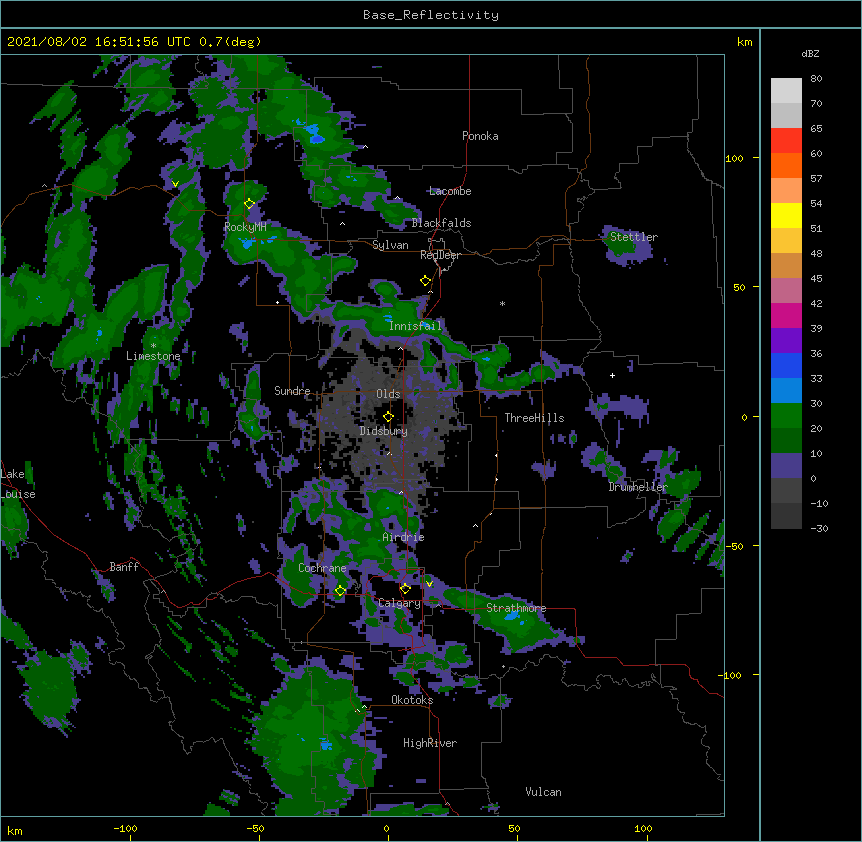Pick the light blue 30-33 dBZ legend color
Image resolution: width=862 pixels, height=842 pixels.
click(x=786, y=390)
